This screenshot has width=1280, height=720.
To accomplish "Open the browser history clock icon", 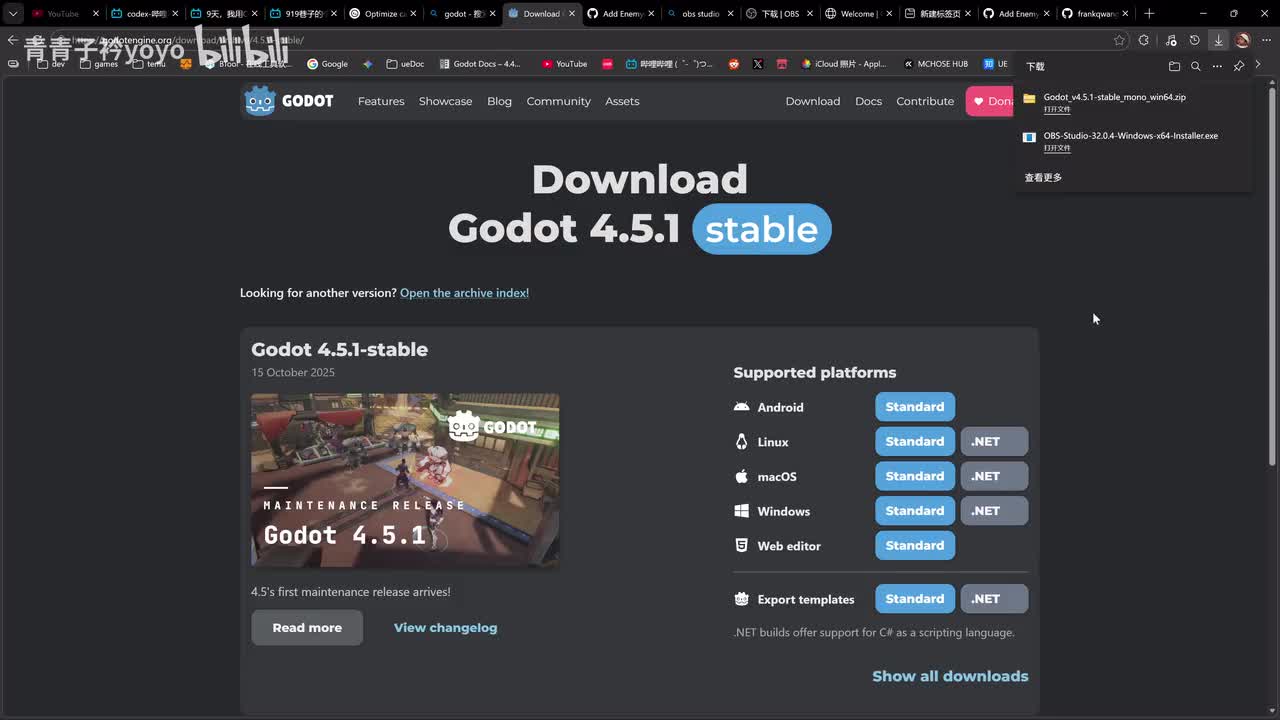I will pyautogui.click(x=1194, y=40).
